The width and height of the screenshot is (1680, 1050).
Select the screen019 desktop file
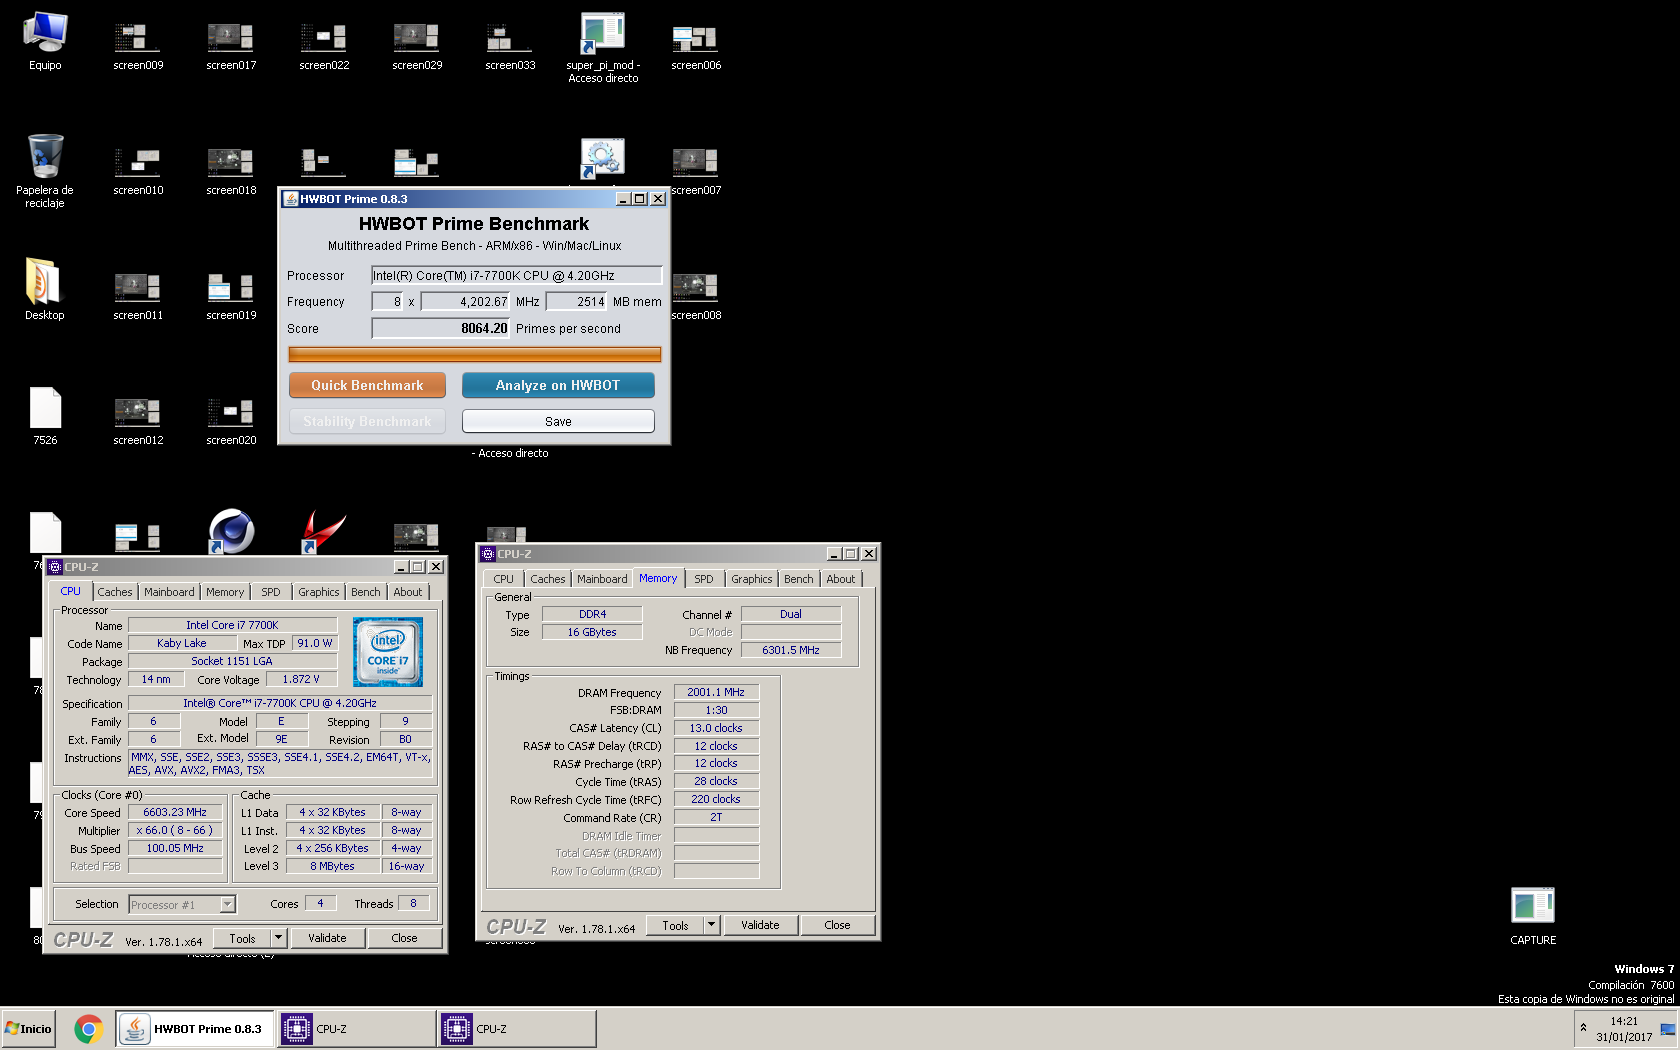[x=231, y=295]
